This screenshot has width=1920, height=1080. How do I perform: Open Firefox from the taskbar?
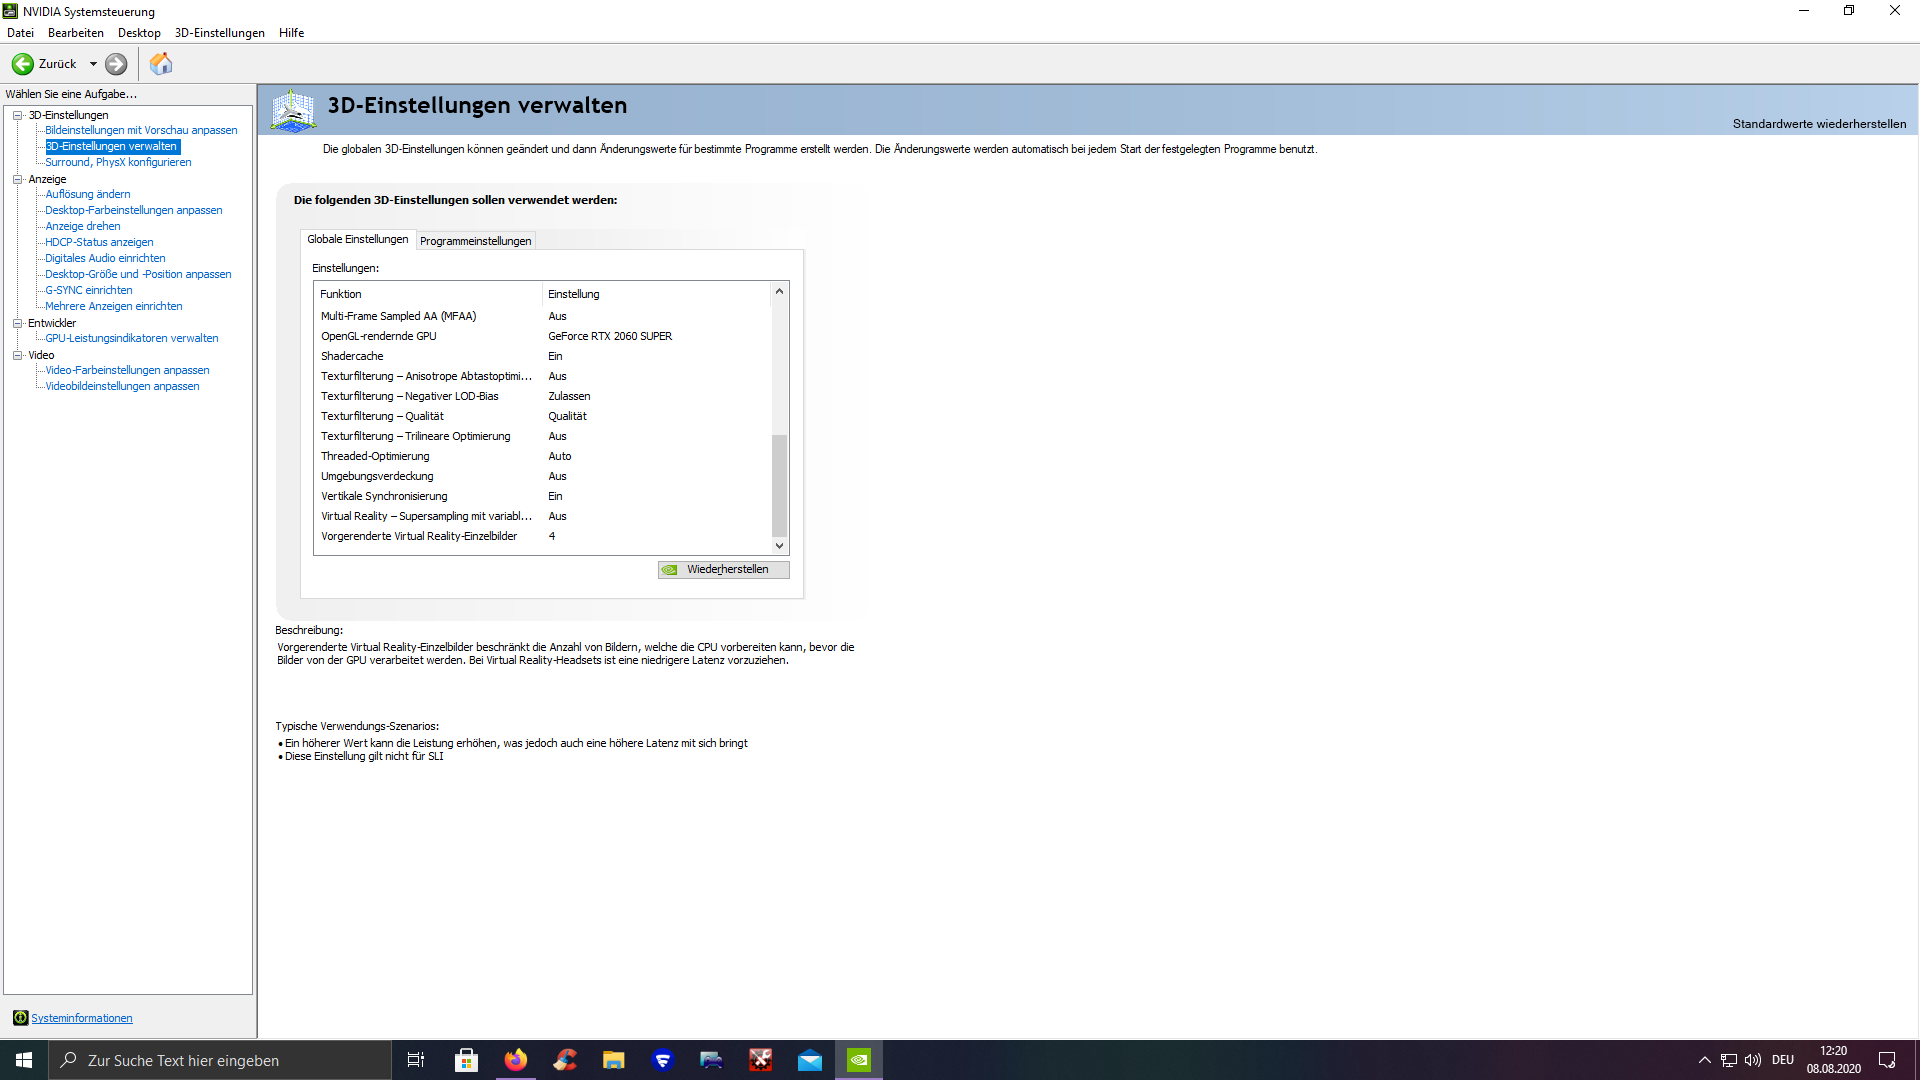[x=515, y=1060]
